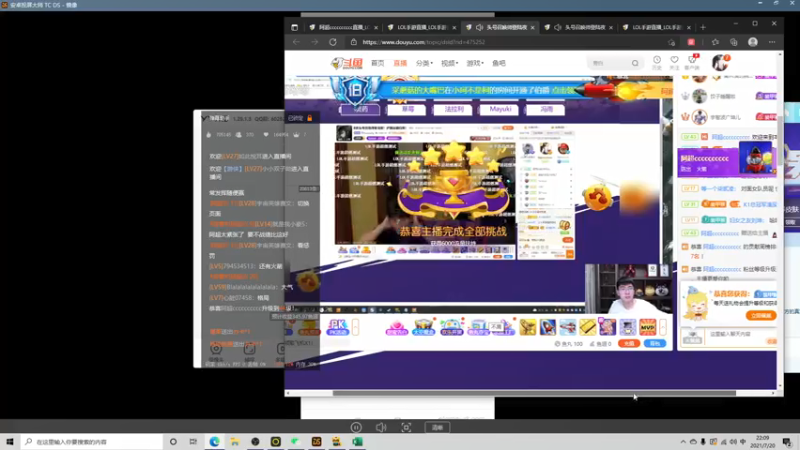800x450 pixels.
Task: Mute the mirroring audio speaker icon
Action: (381, 428)
